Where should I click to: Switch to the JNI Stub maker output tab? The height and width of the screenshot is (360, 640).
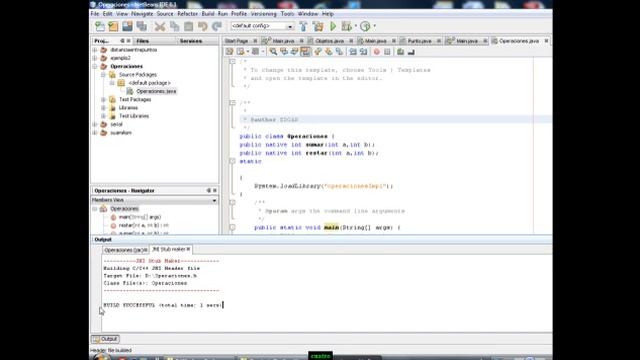(171, 249)
